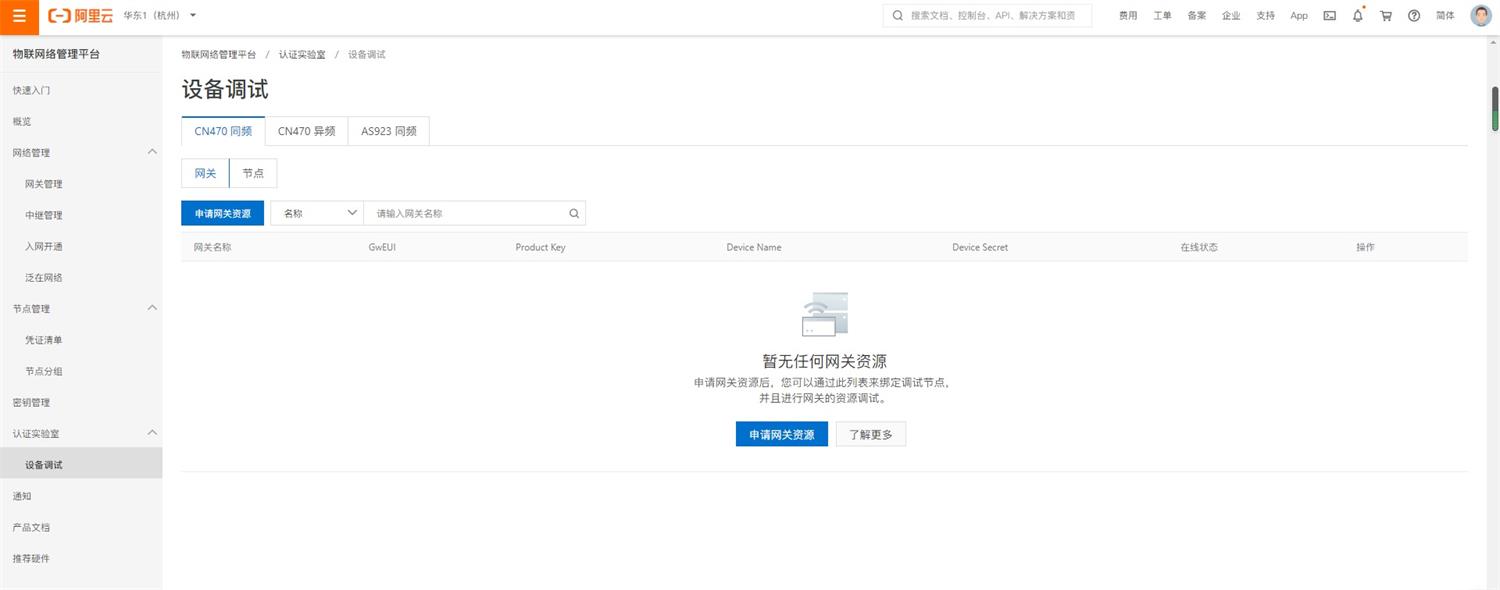Open the 名称 filter dropdown

(x=317, y=213)
